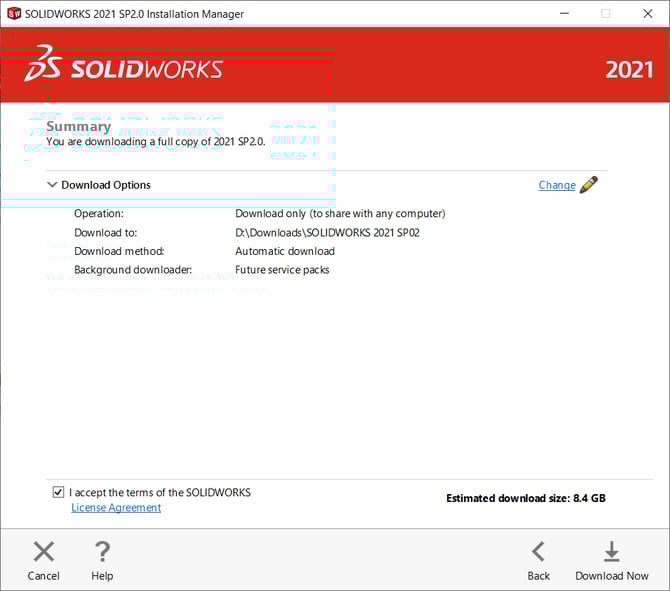
Task: Click the SOLIDWORKS logo in the red banner
Action: tap(124, 66)
